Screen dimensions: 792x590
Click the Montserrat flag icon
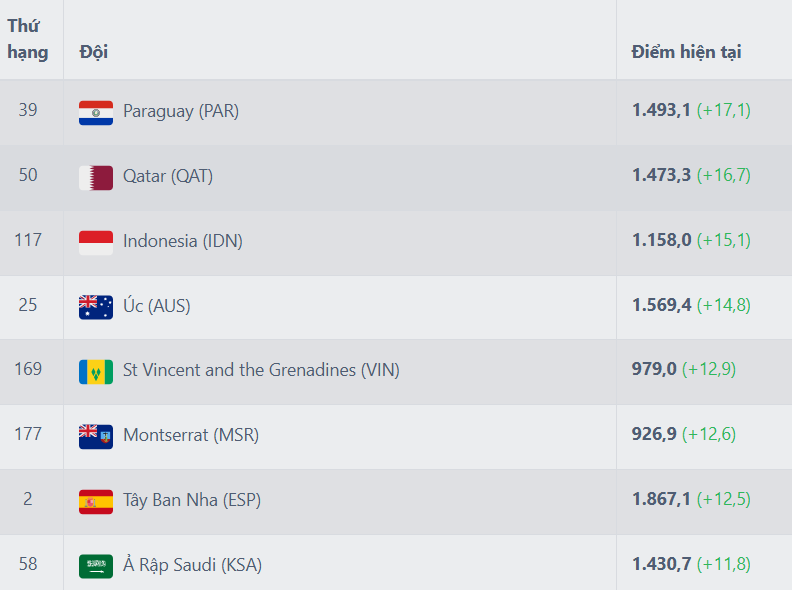96,437
